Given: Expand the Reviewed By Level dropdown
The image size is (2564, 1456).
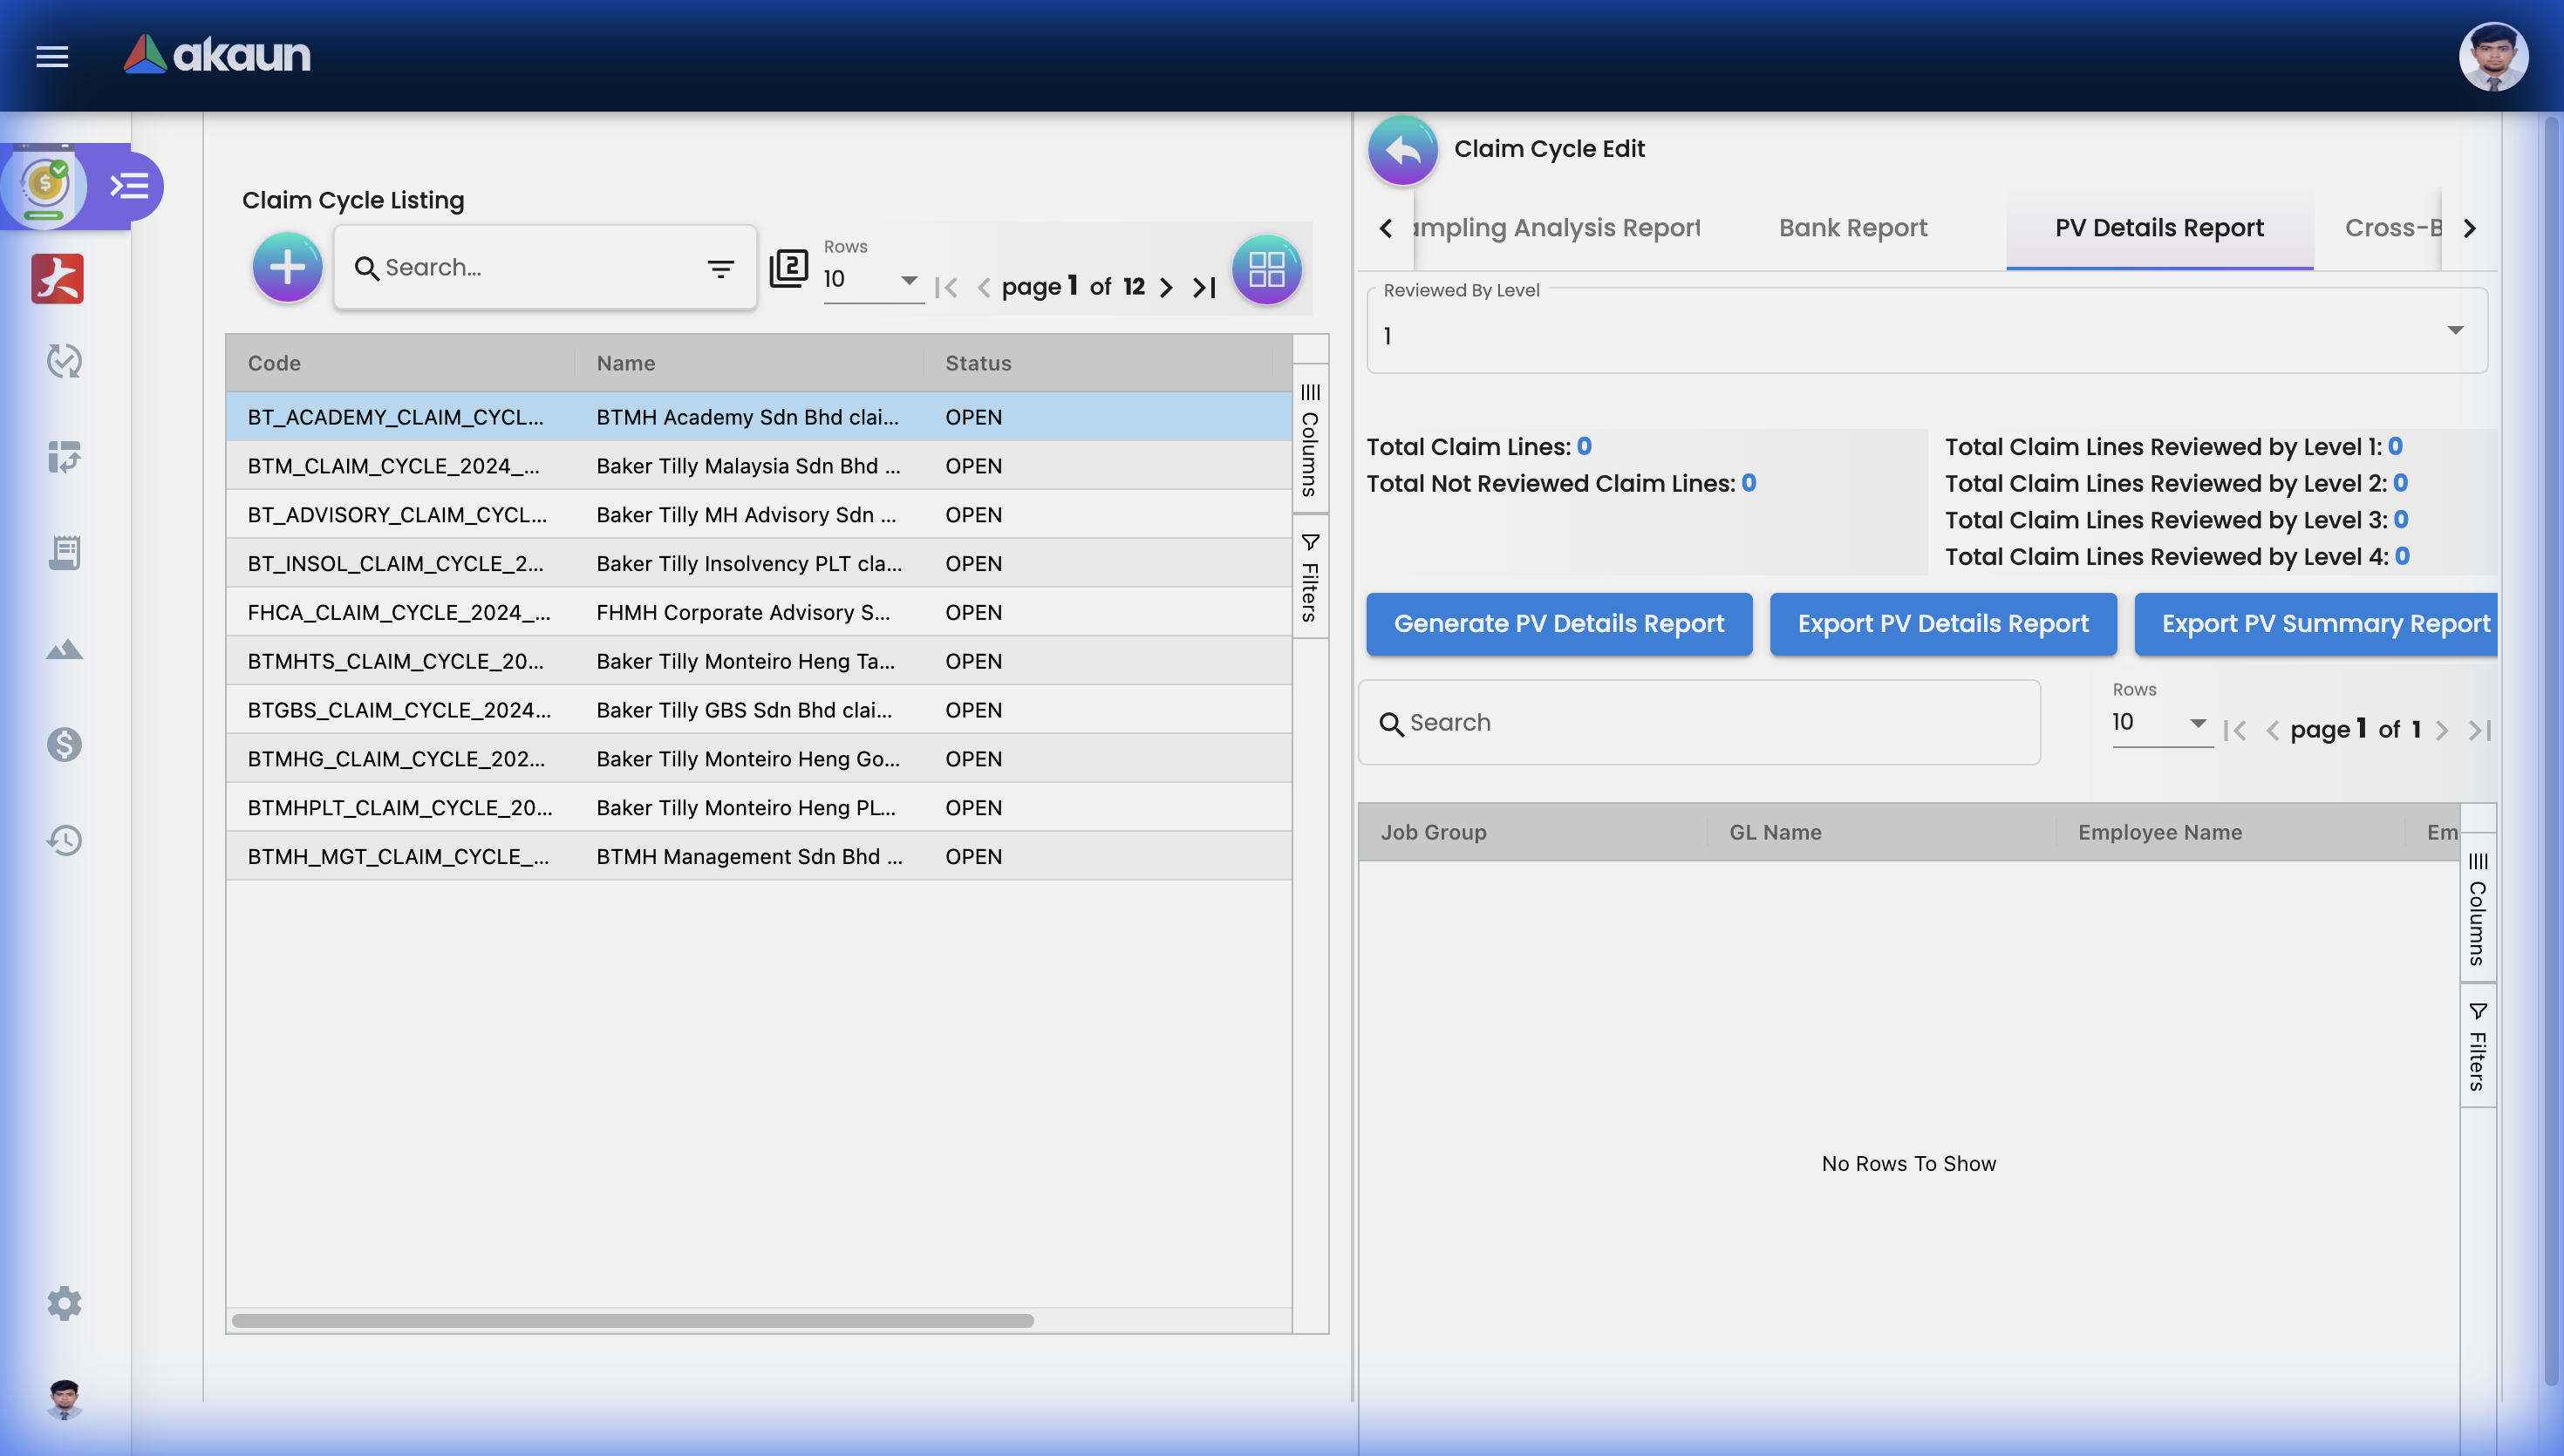Looking at the screenshot, I should pyautogui.click(x=2454, y=331).
